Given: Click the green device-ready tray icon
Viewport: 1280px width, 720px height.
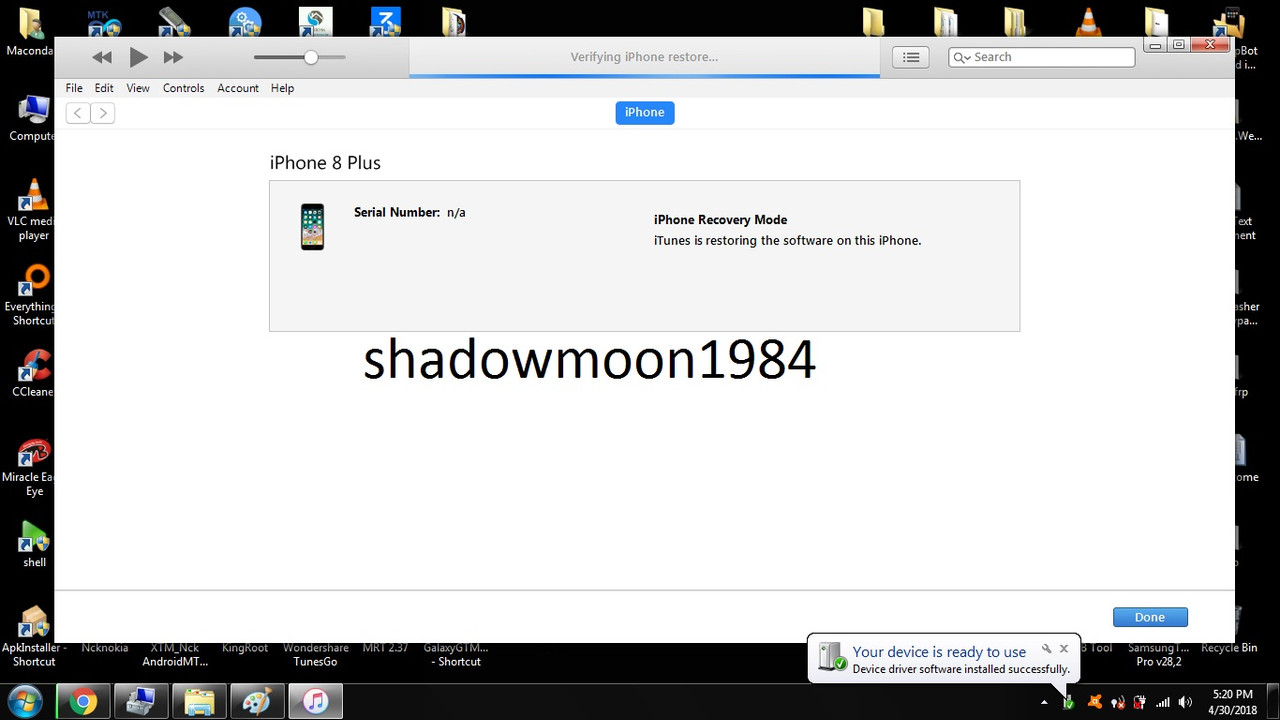Looking at the screenshot, I should point(1068,703).
